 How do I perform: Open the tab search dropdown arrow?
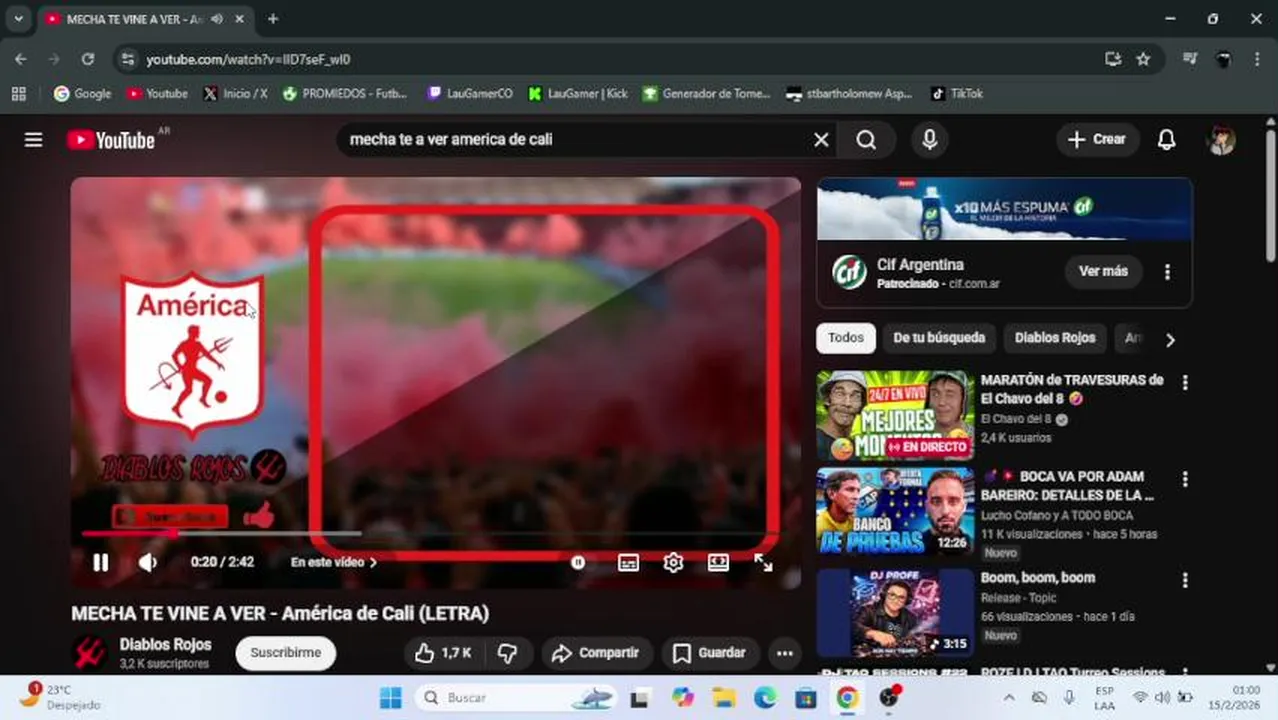pos(18,19)
